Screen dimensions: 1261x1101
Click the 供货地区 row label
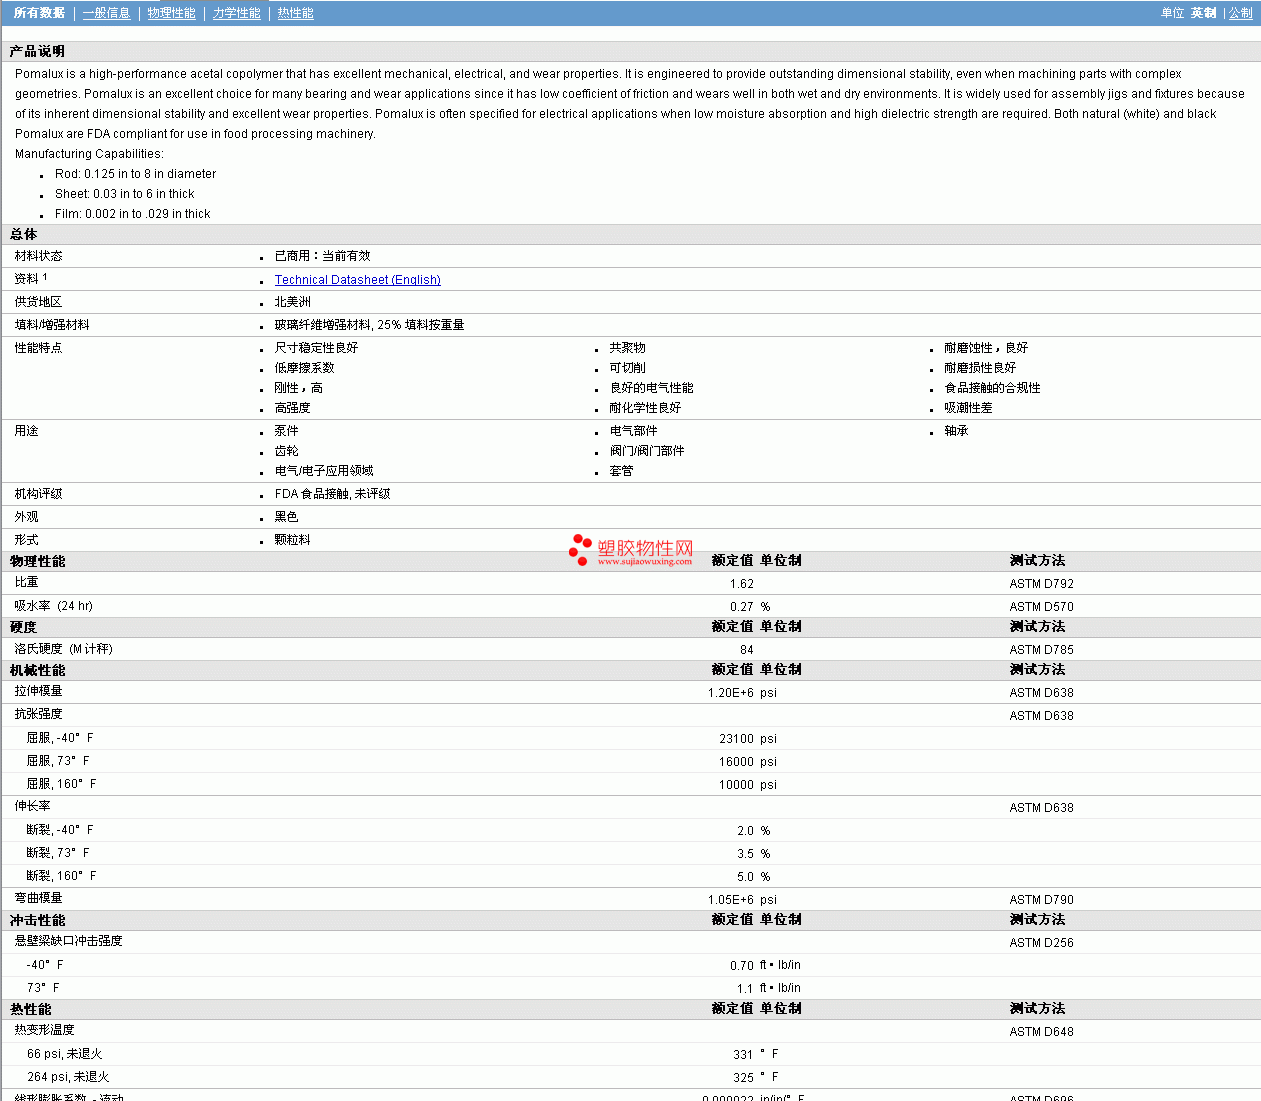coord(39,302)
